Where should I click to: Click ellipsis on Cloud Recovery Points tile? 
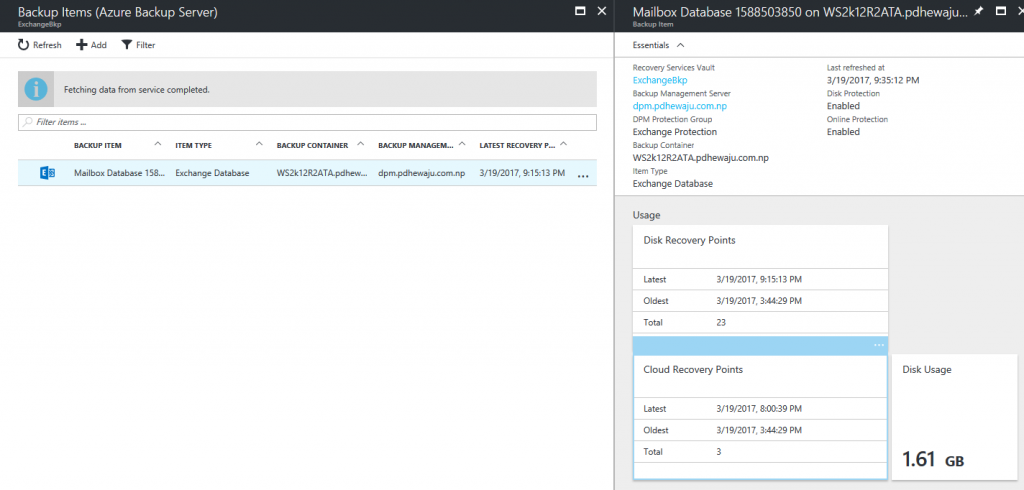[878, 345]
